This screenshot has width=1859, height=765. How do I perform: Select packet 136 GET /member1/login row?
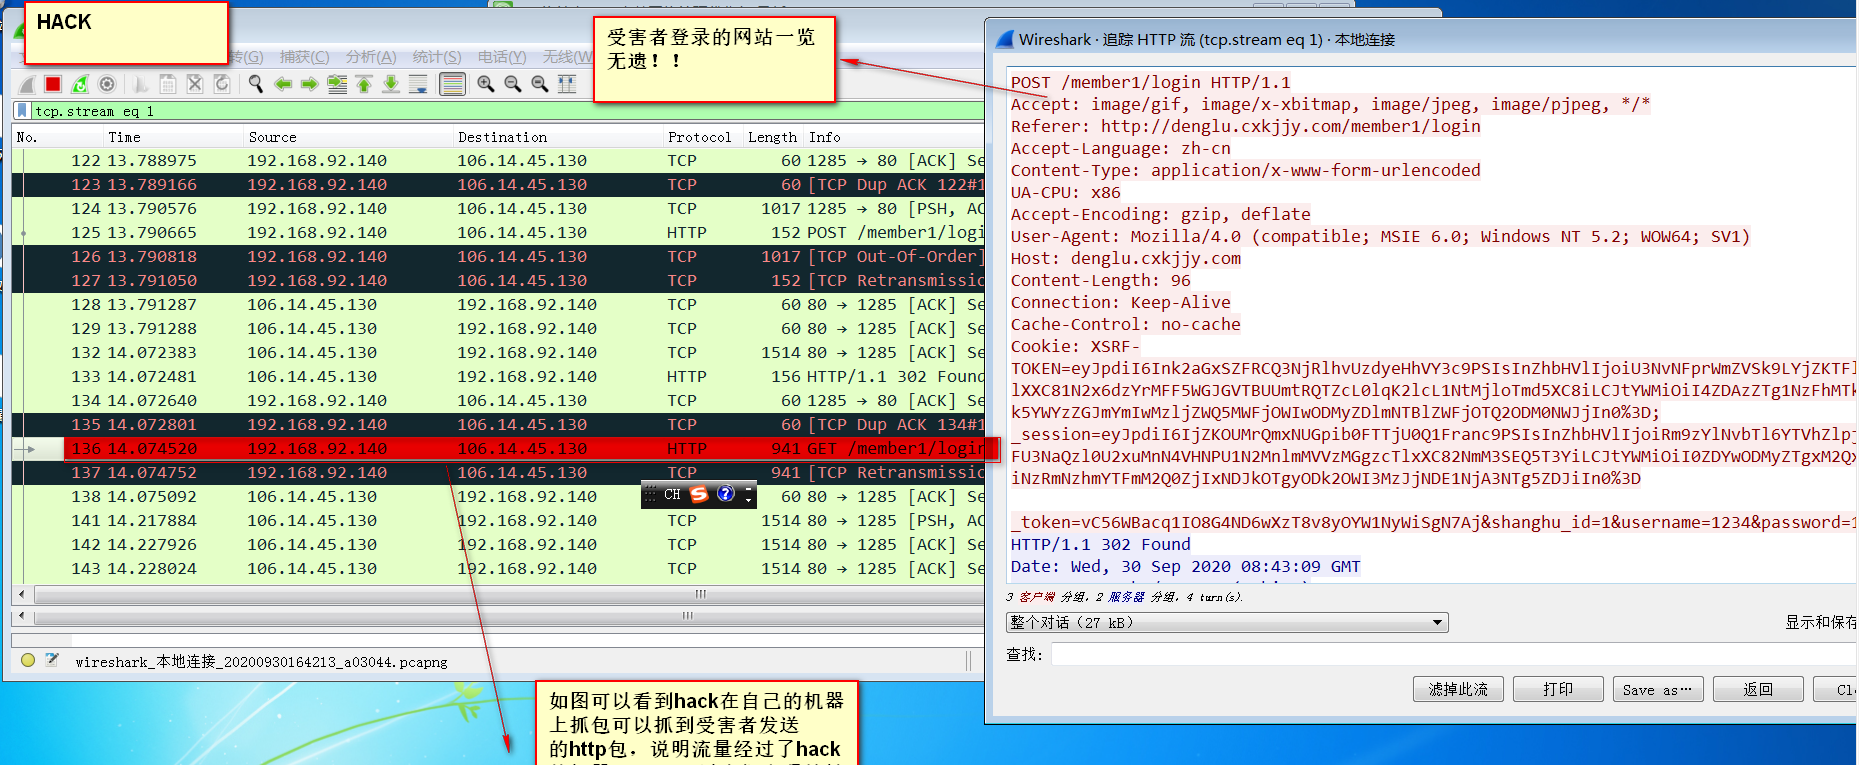(x=498, y=448)
